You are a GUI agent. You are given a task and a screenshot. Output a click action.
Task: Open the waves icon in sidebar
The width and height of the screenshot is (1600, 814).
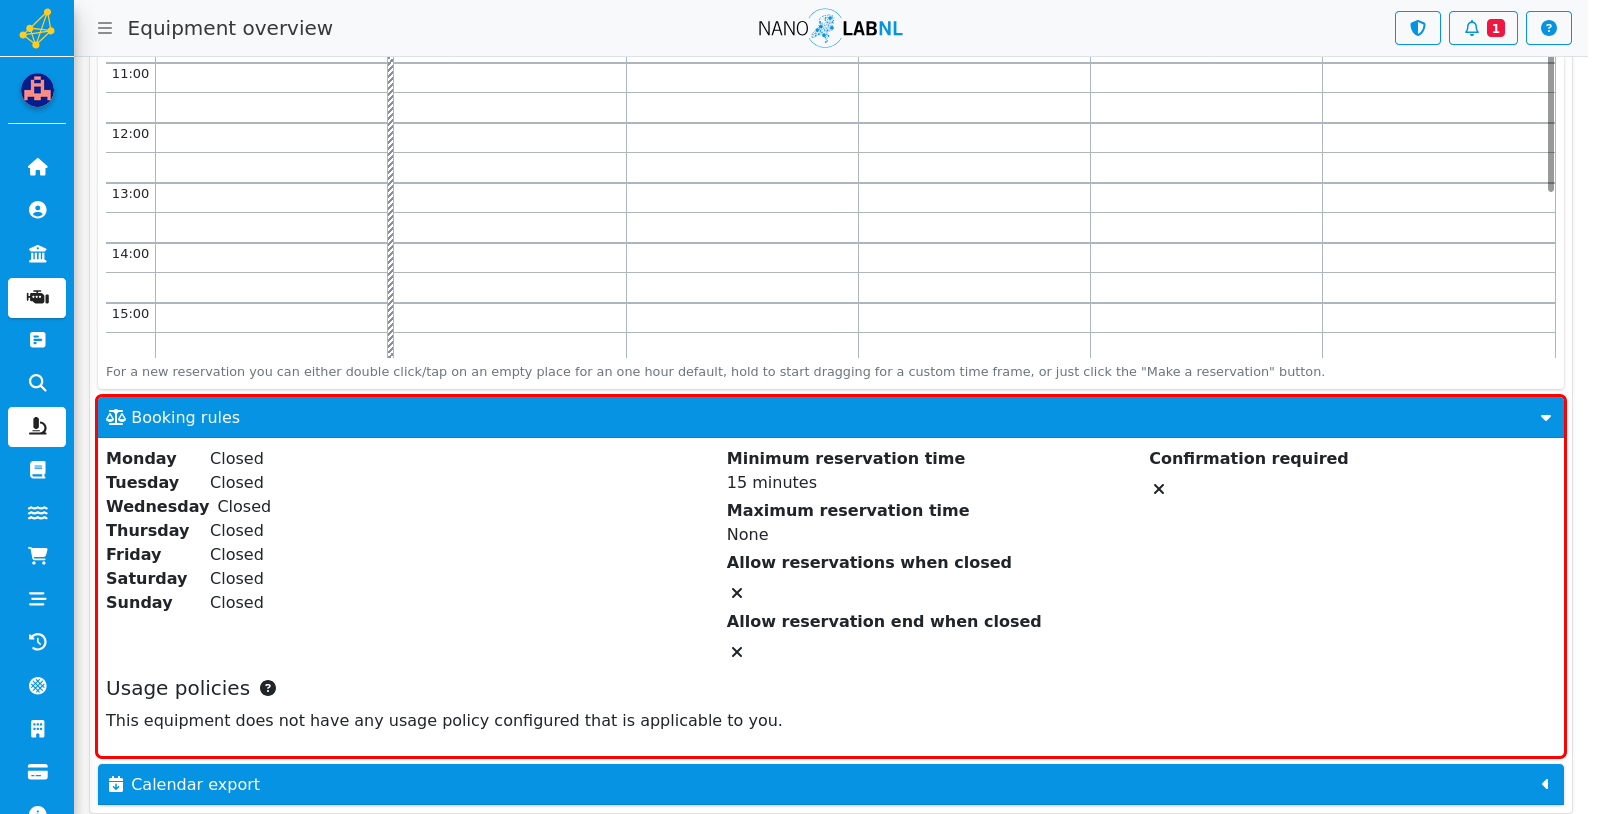[37, 513]
